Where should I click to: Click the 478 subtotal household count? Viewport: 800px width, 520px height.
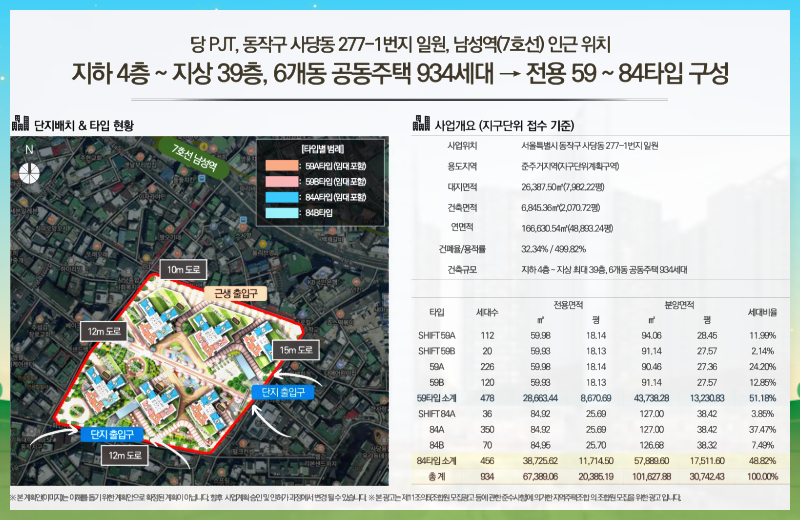pyautogui.click(x=487, y=398)
